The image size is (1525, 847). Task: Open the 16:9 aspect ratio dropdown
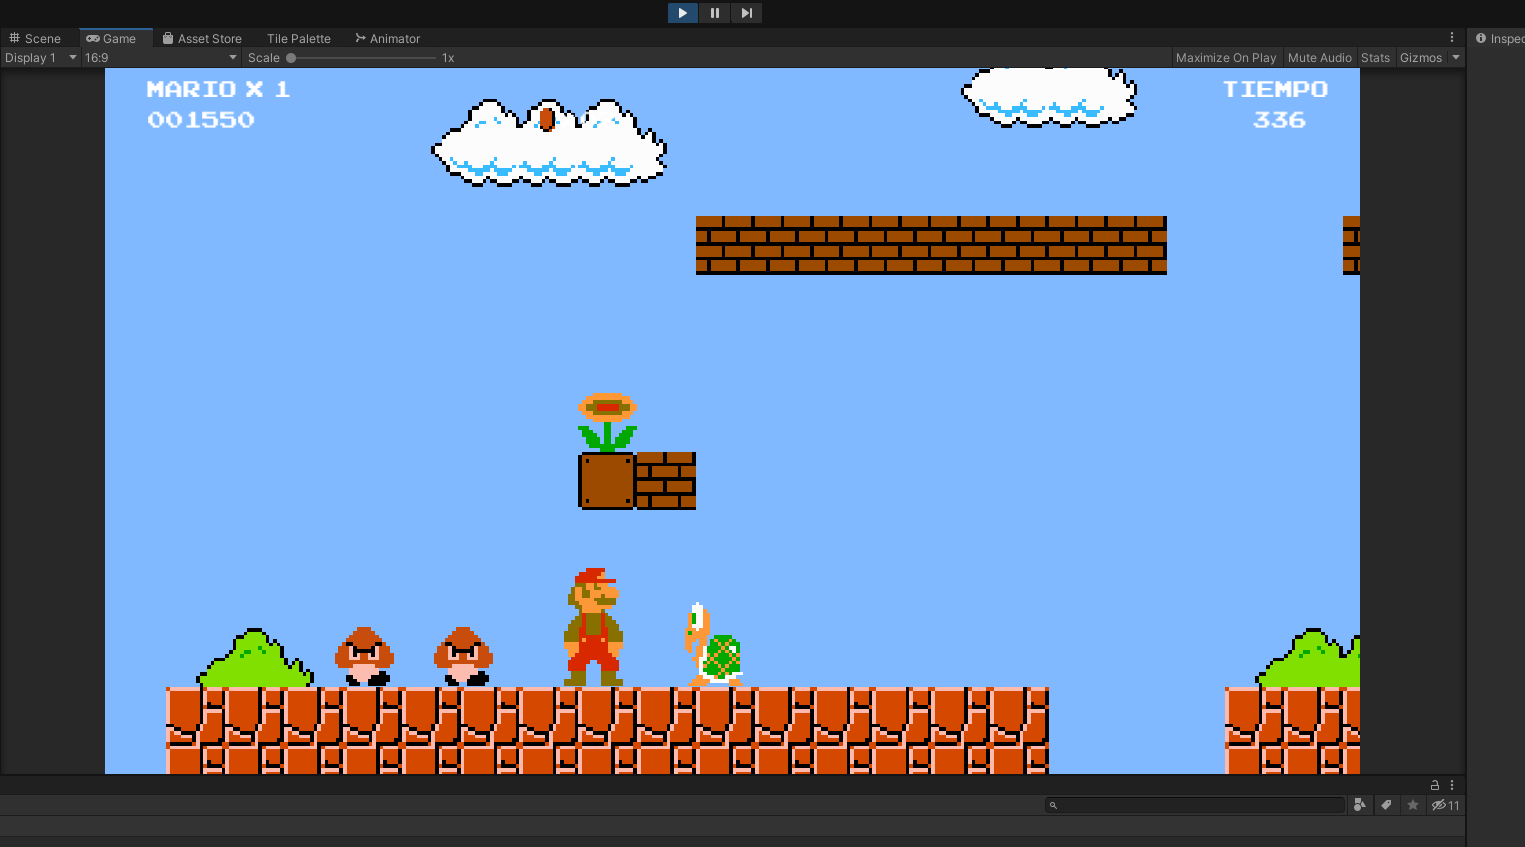point(161,58)
